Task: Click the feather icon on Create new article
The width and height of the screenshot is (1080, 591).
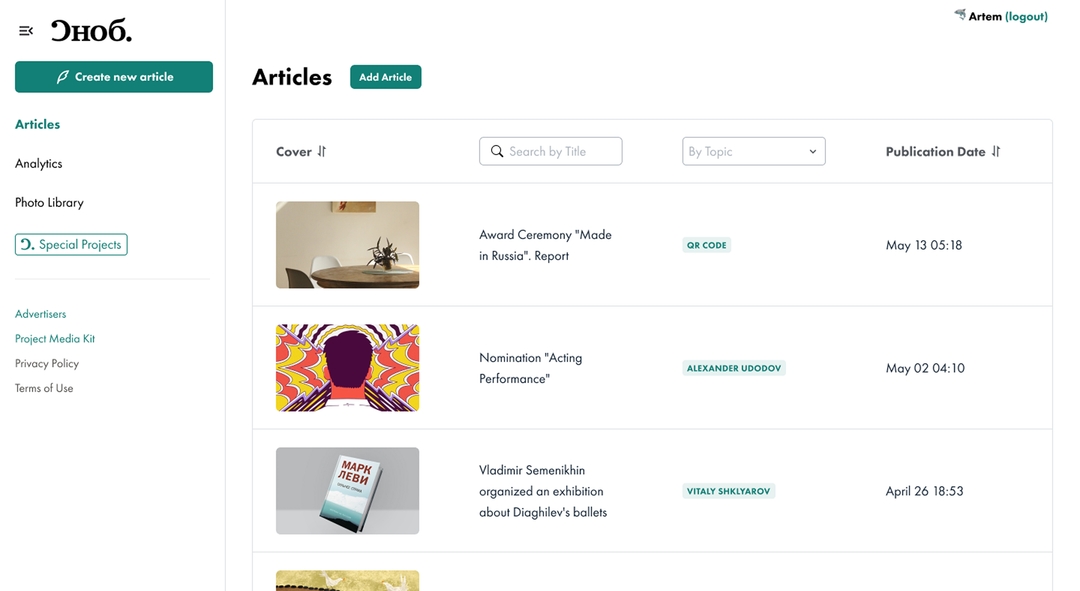Action: click(x=63, y=77)
